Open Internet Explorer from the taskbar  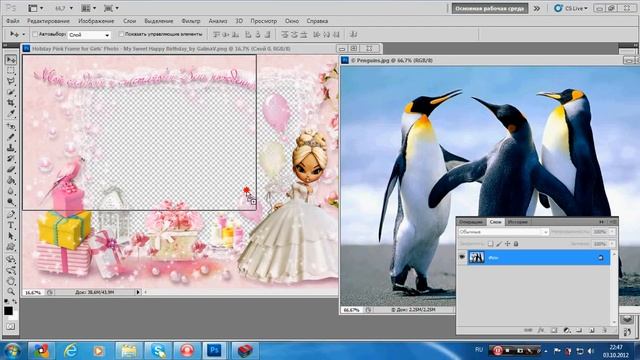click(71, 350)
